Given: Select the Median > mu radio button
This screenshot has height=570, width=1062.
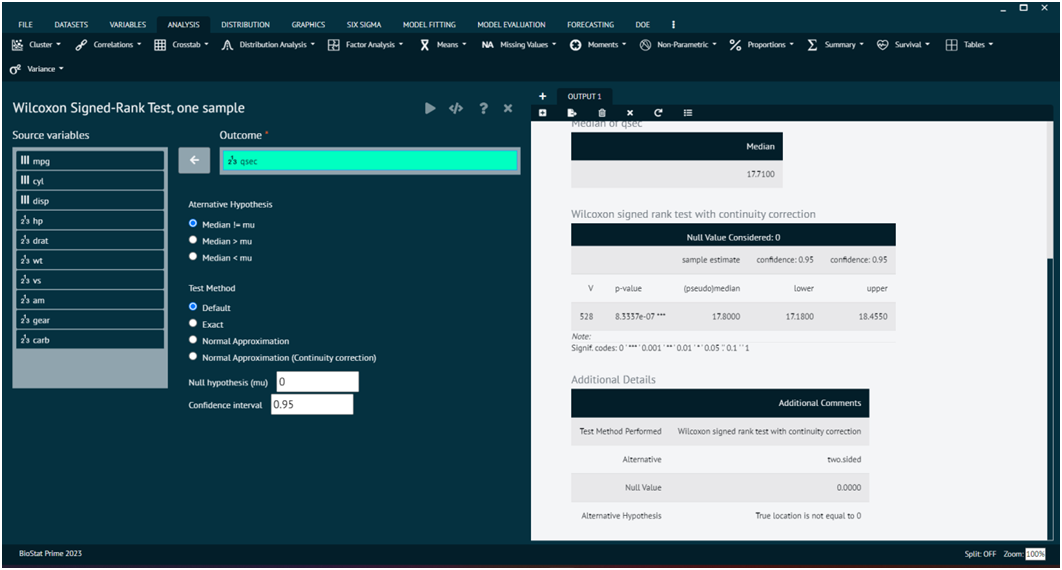Looking at the screenshot, I should [193, 240].
